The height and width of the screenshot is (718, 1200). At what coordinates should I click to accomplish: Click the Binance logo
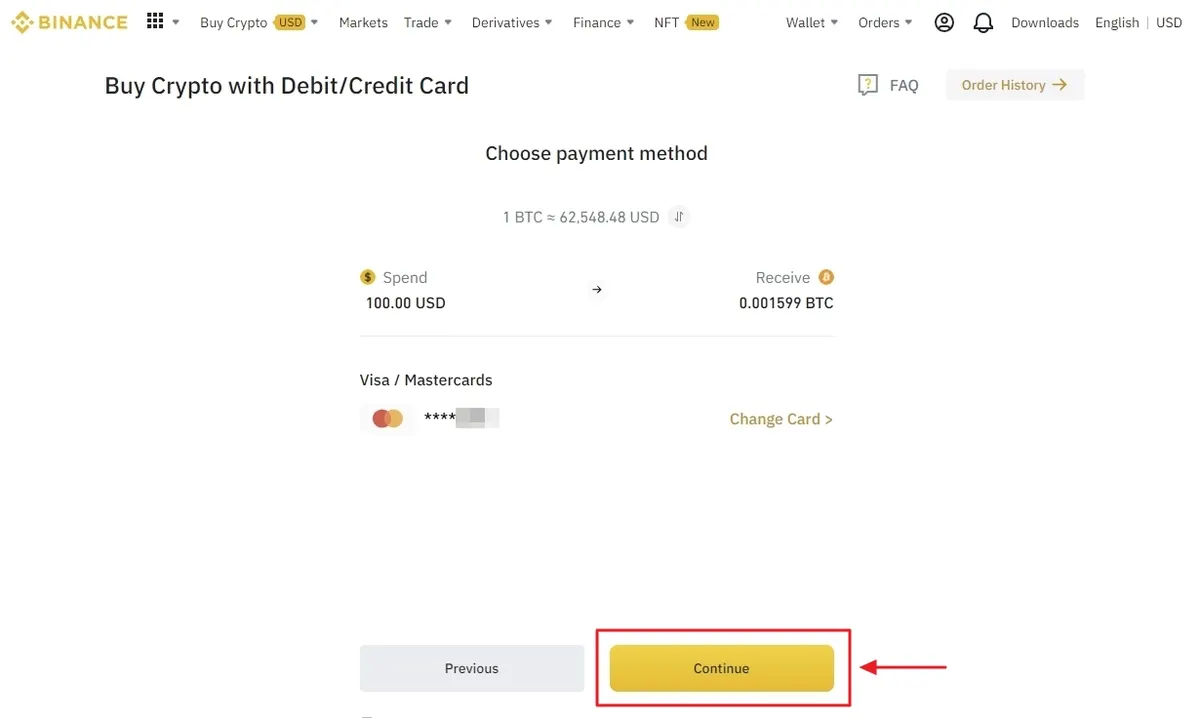tap(69, 22)
